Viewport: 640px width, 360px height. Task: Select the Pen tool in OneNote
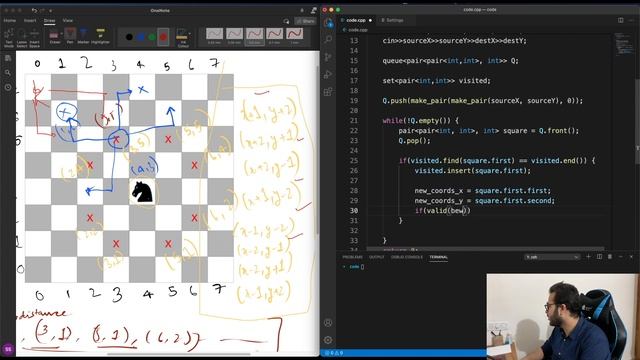click(70, 36)
